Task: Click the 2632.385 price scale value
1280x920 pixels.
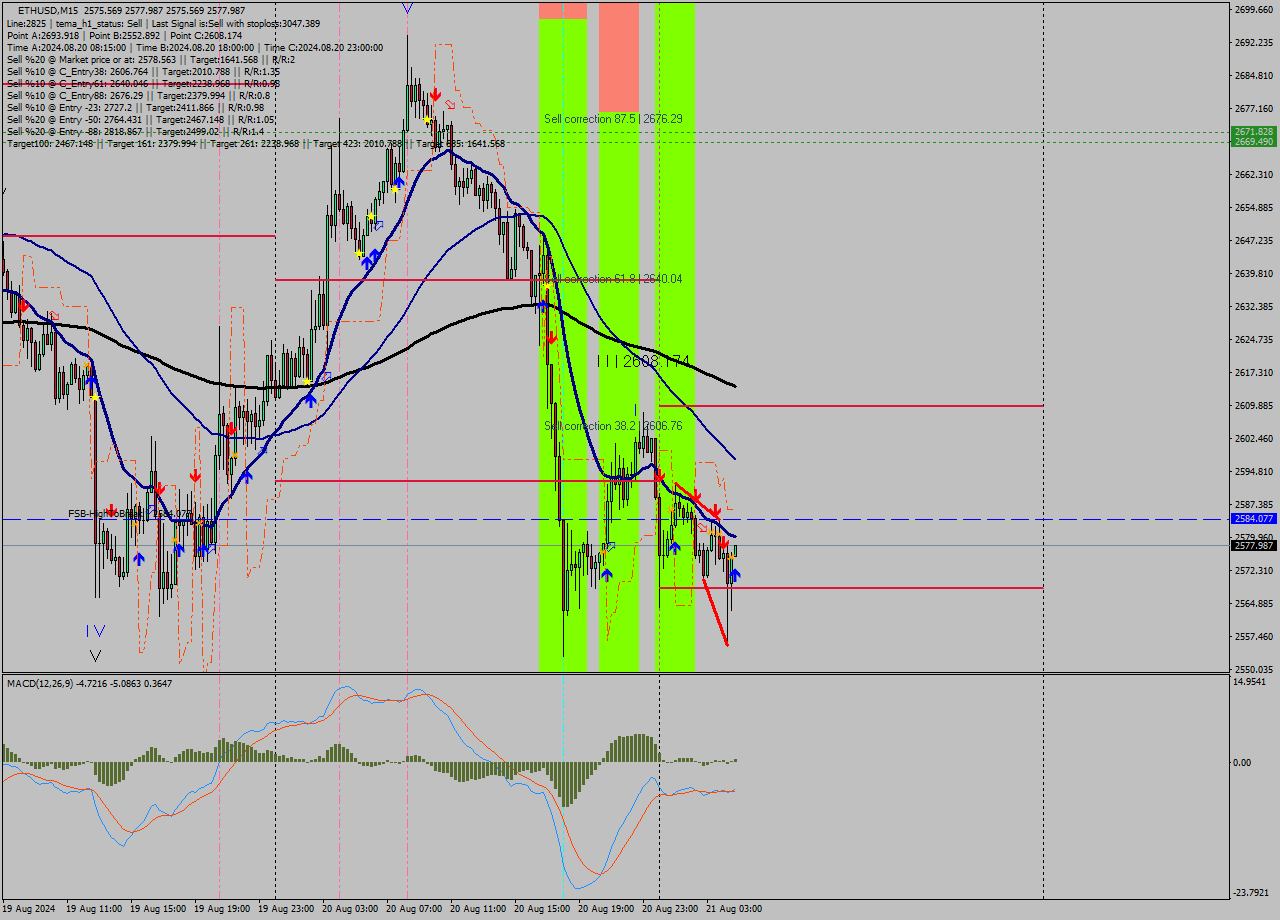Action: coord(1253,307)
